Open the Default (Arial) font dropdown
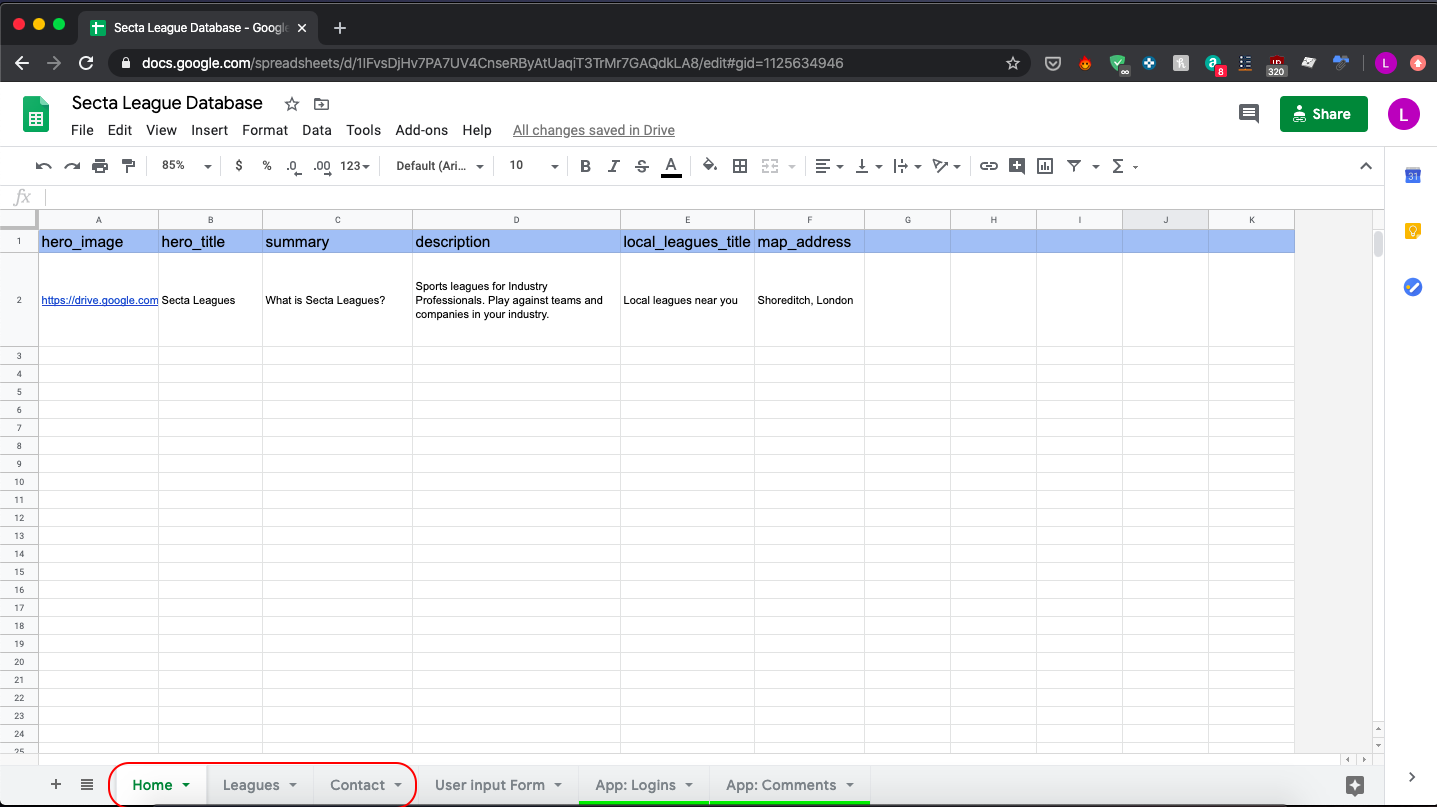The image size is (1437, 807). coord(440,166)
